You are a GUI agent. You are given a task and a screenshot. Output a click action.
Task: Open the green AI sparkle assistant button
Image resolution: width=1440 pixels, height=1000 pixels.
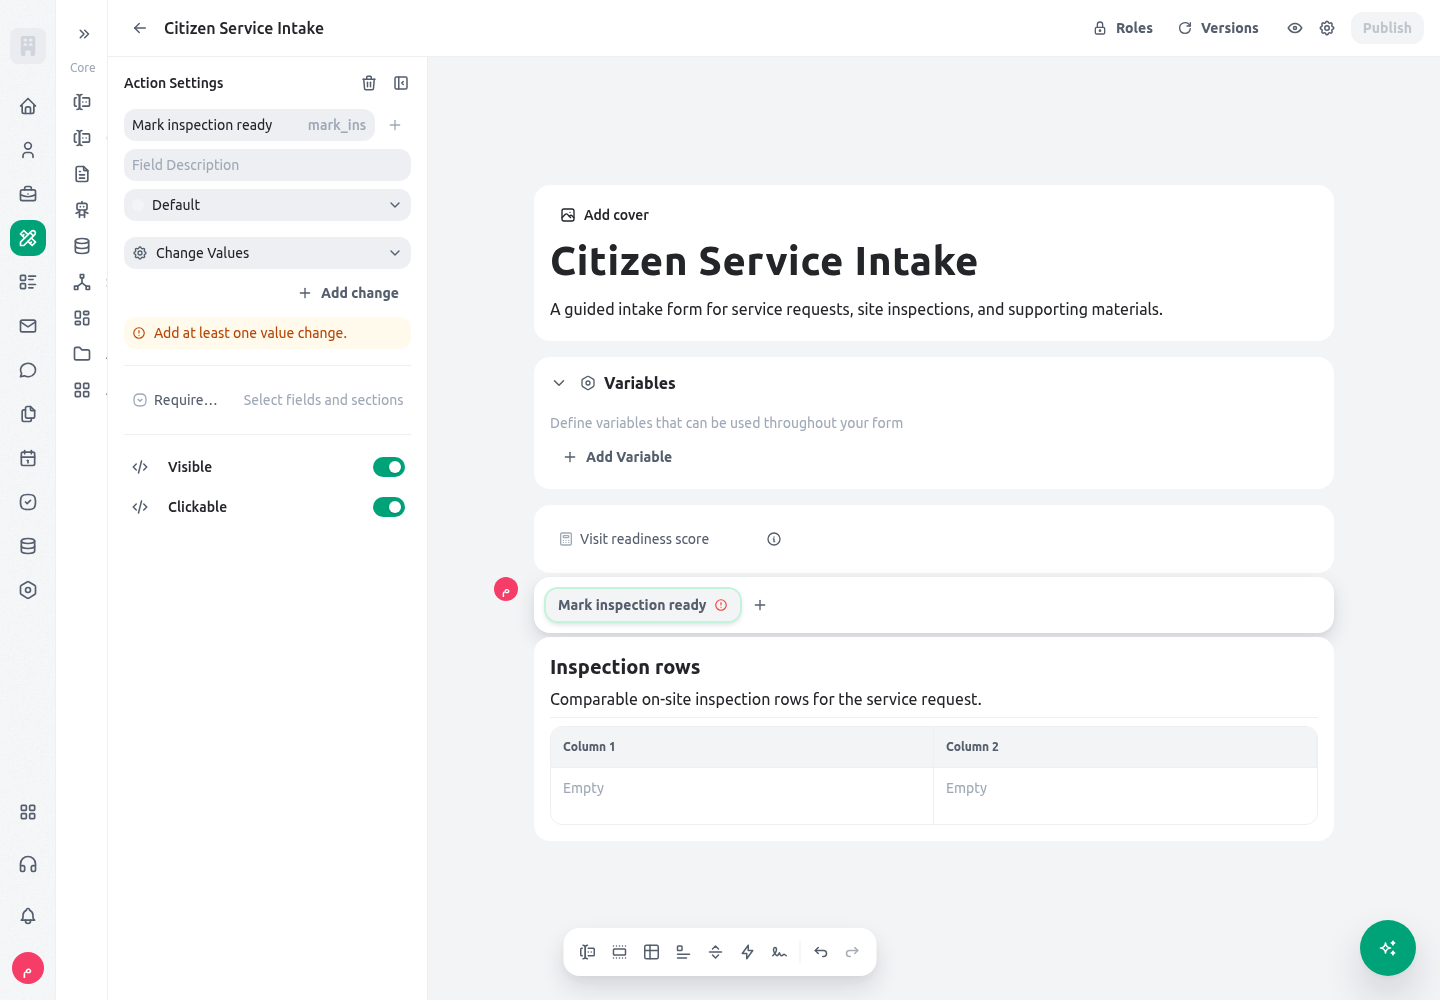click(1388, 948)
